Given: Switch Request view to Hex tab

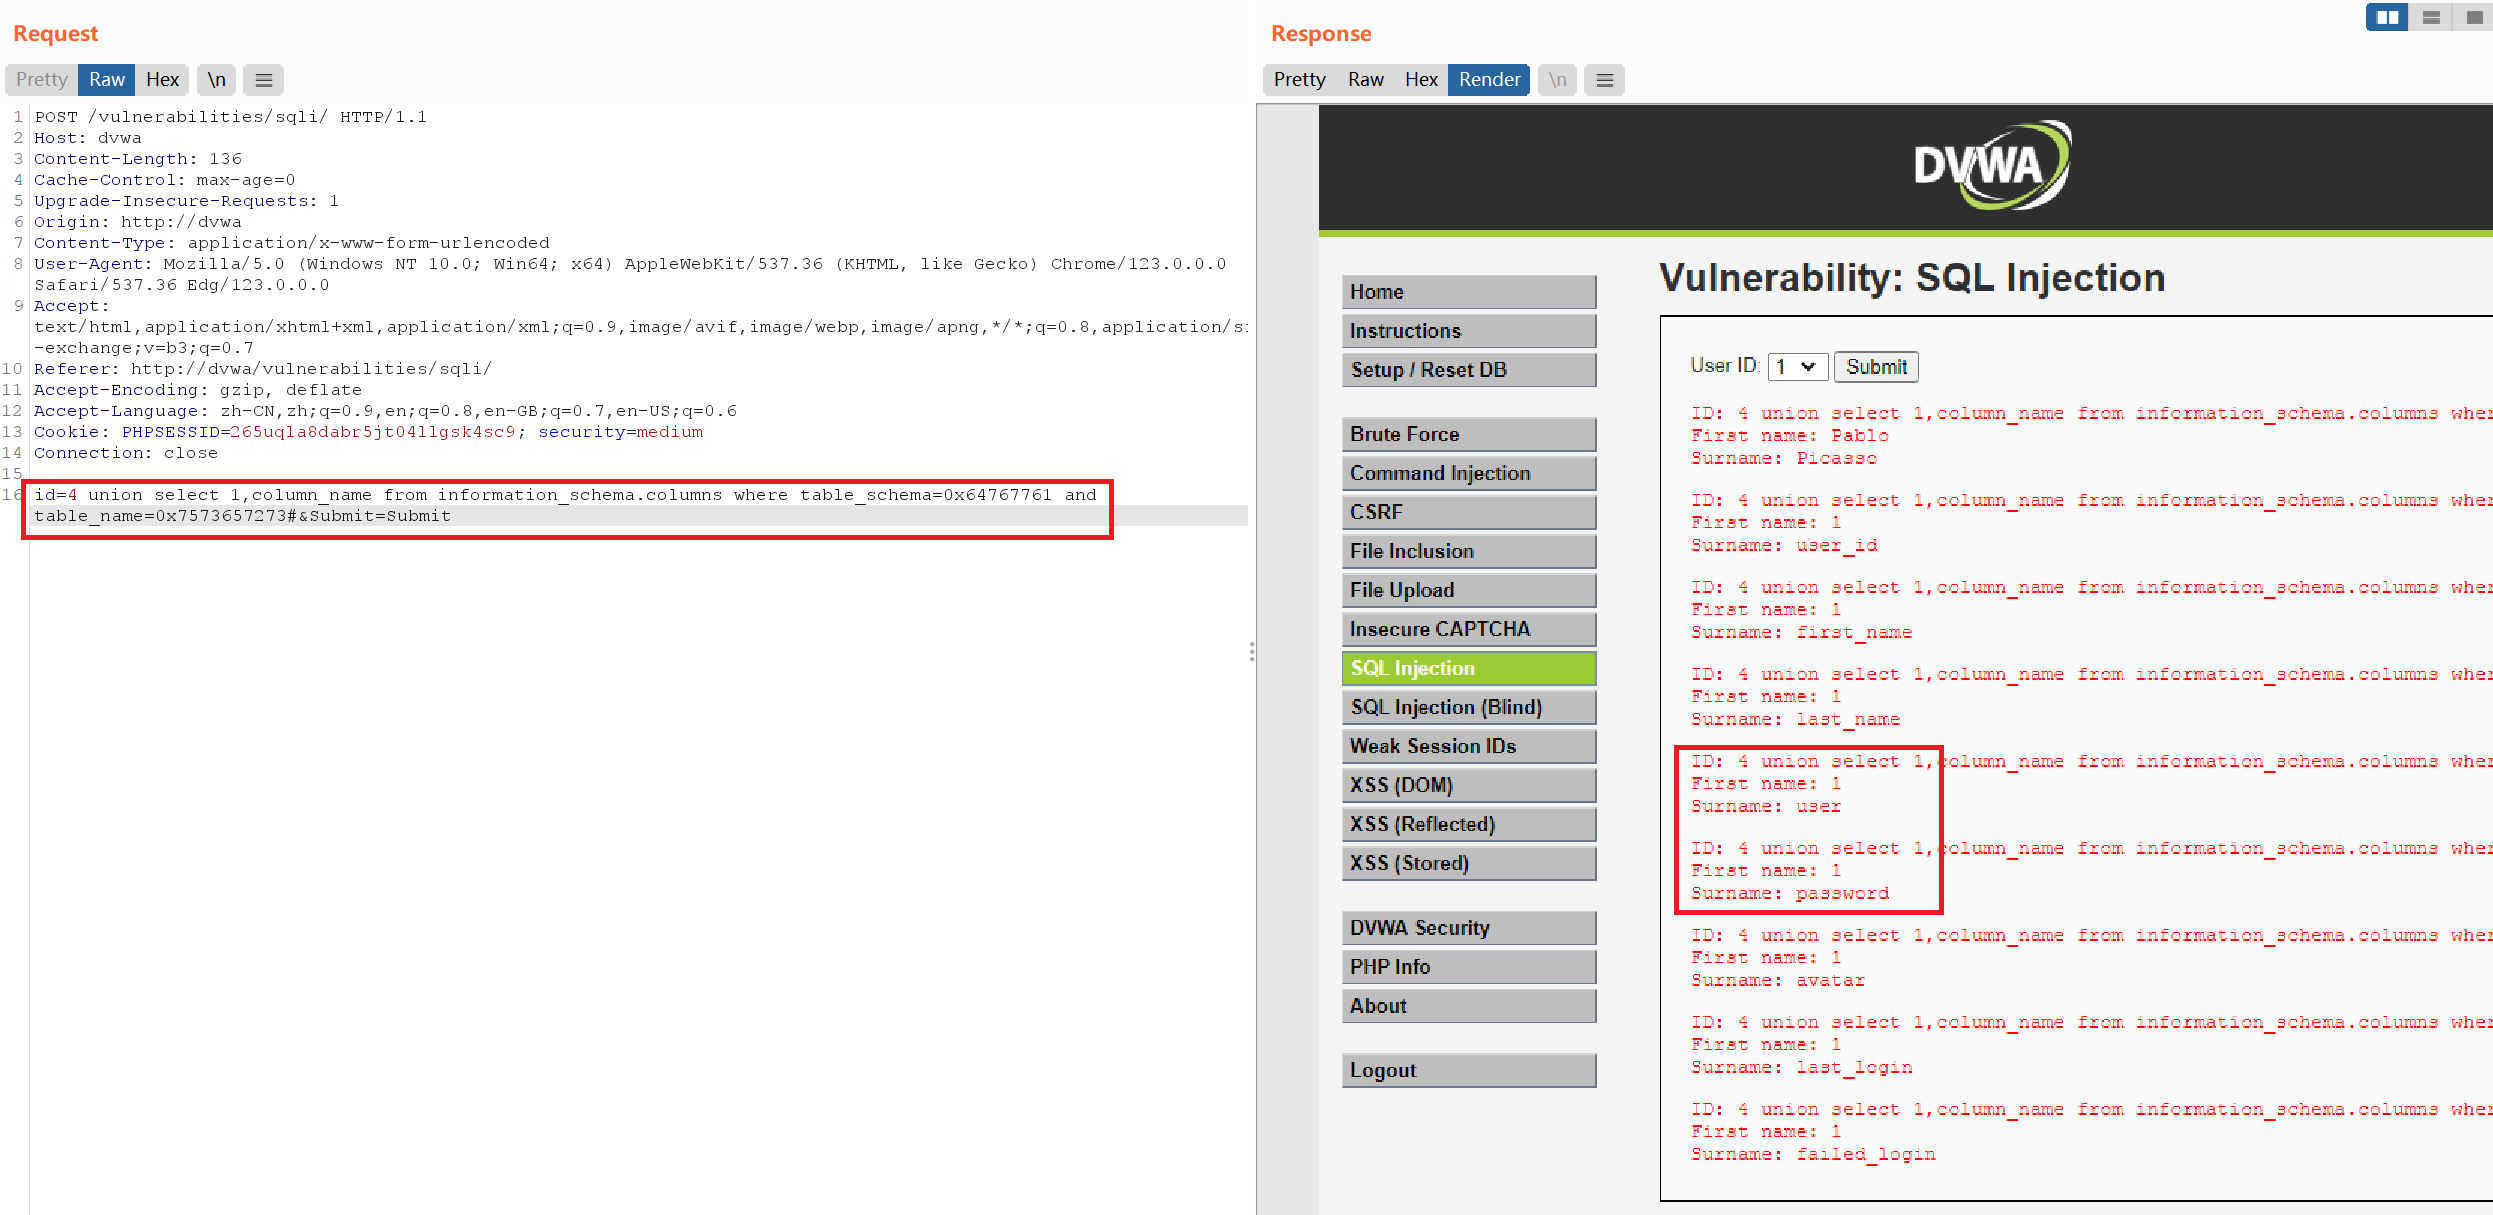Looking at the screenshot, I should point(162,80).
